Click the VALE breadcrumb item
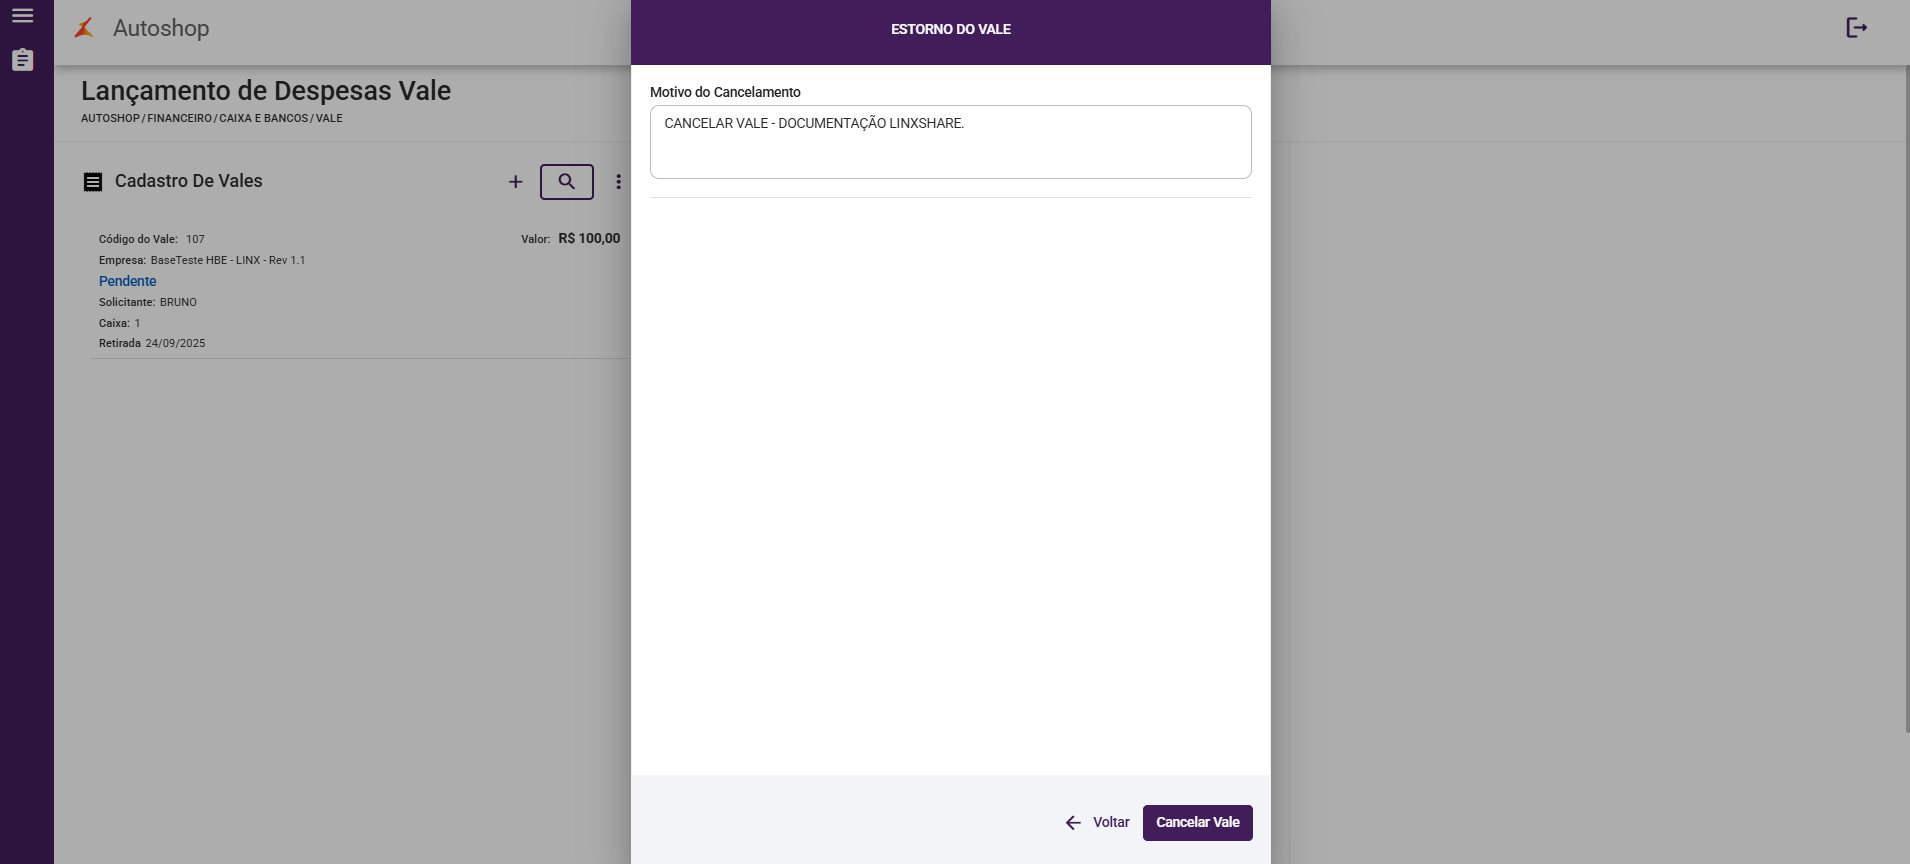 pos(329,118)
